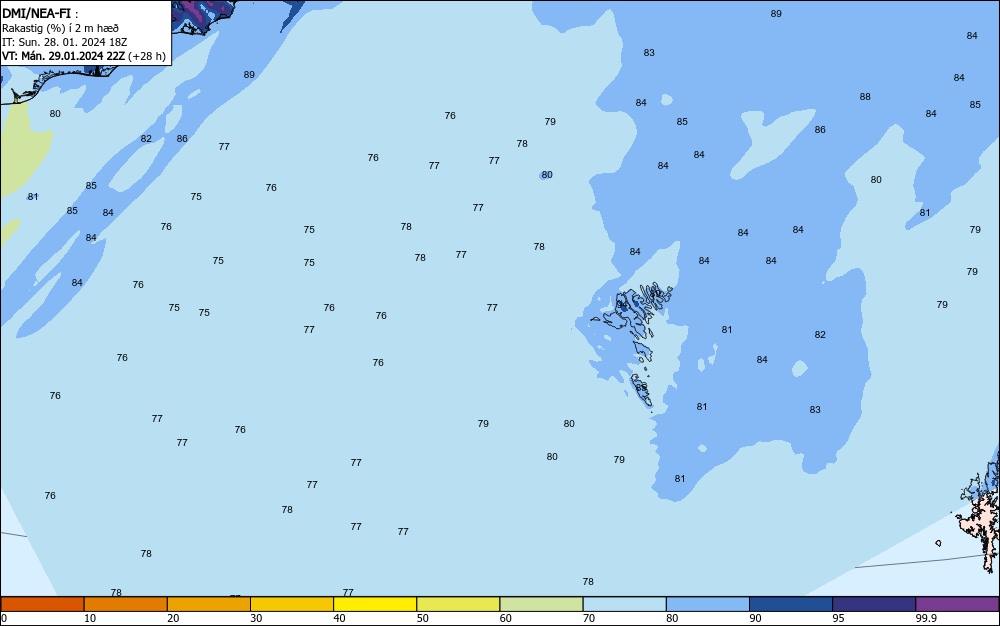1000x626 pixels.
Task: Click the 83 value in lower right area
Action: coord(815,410)
